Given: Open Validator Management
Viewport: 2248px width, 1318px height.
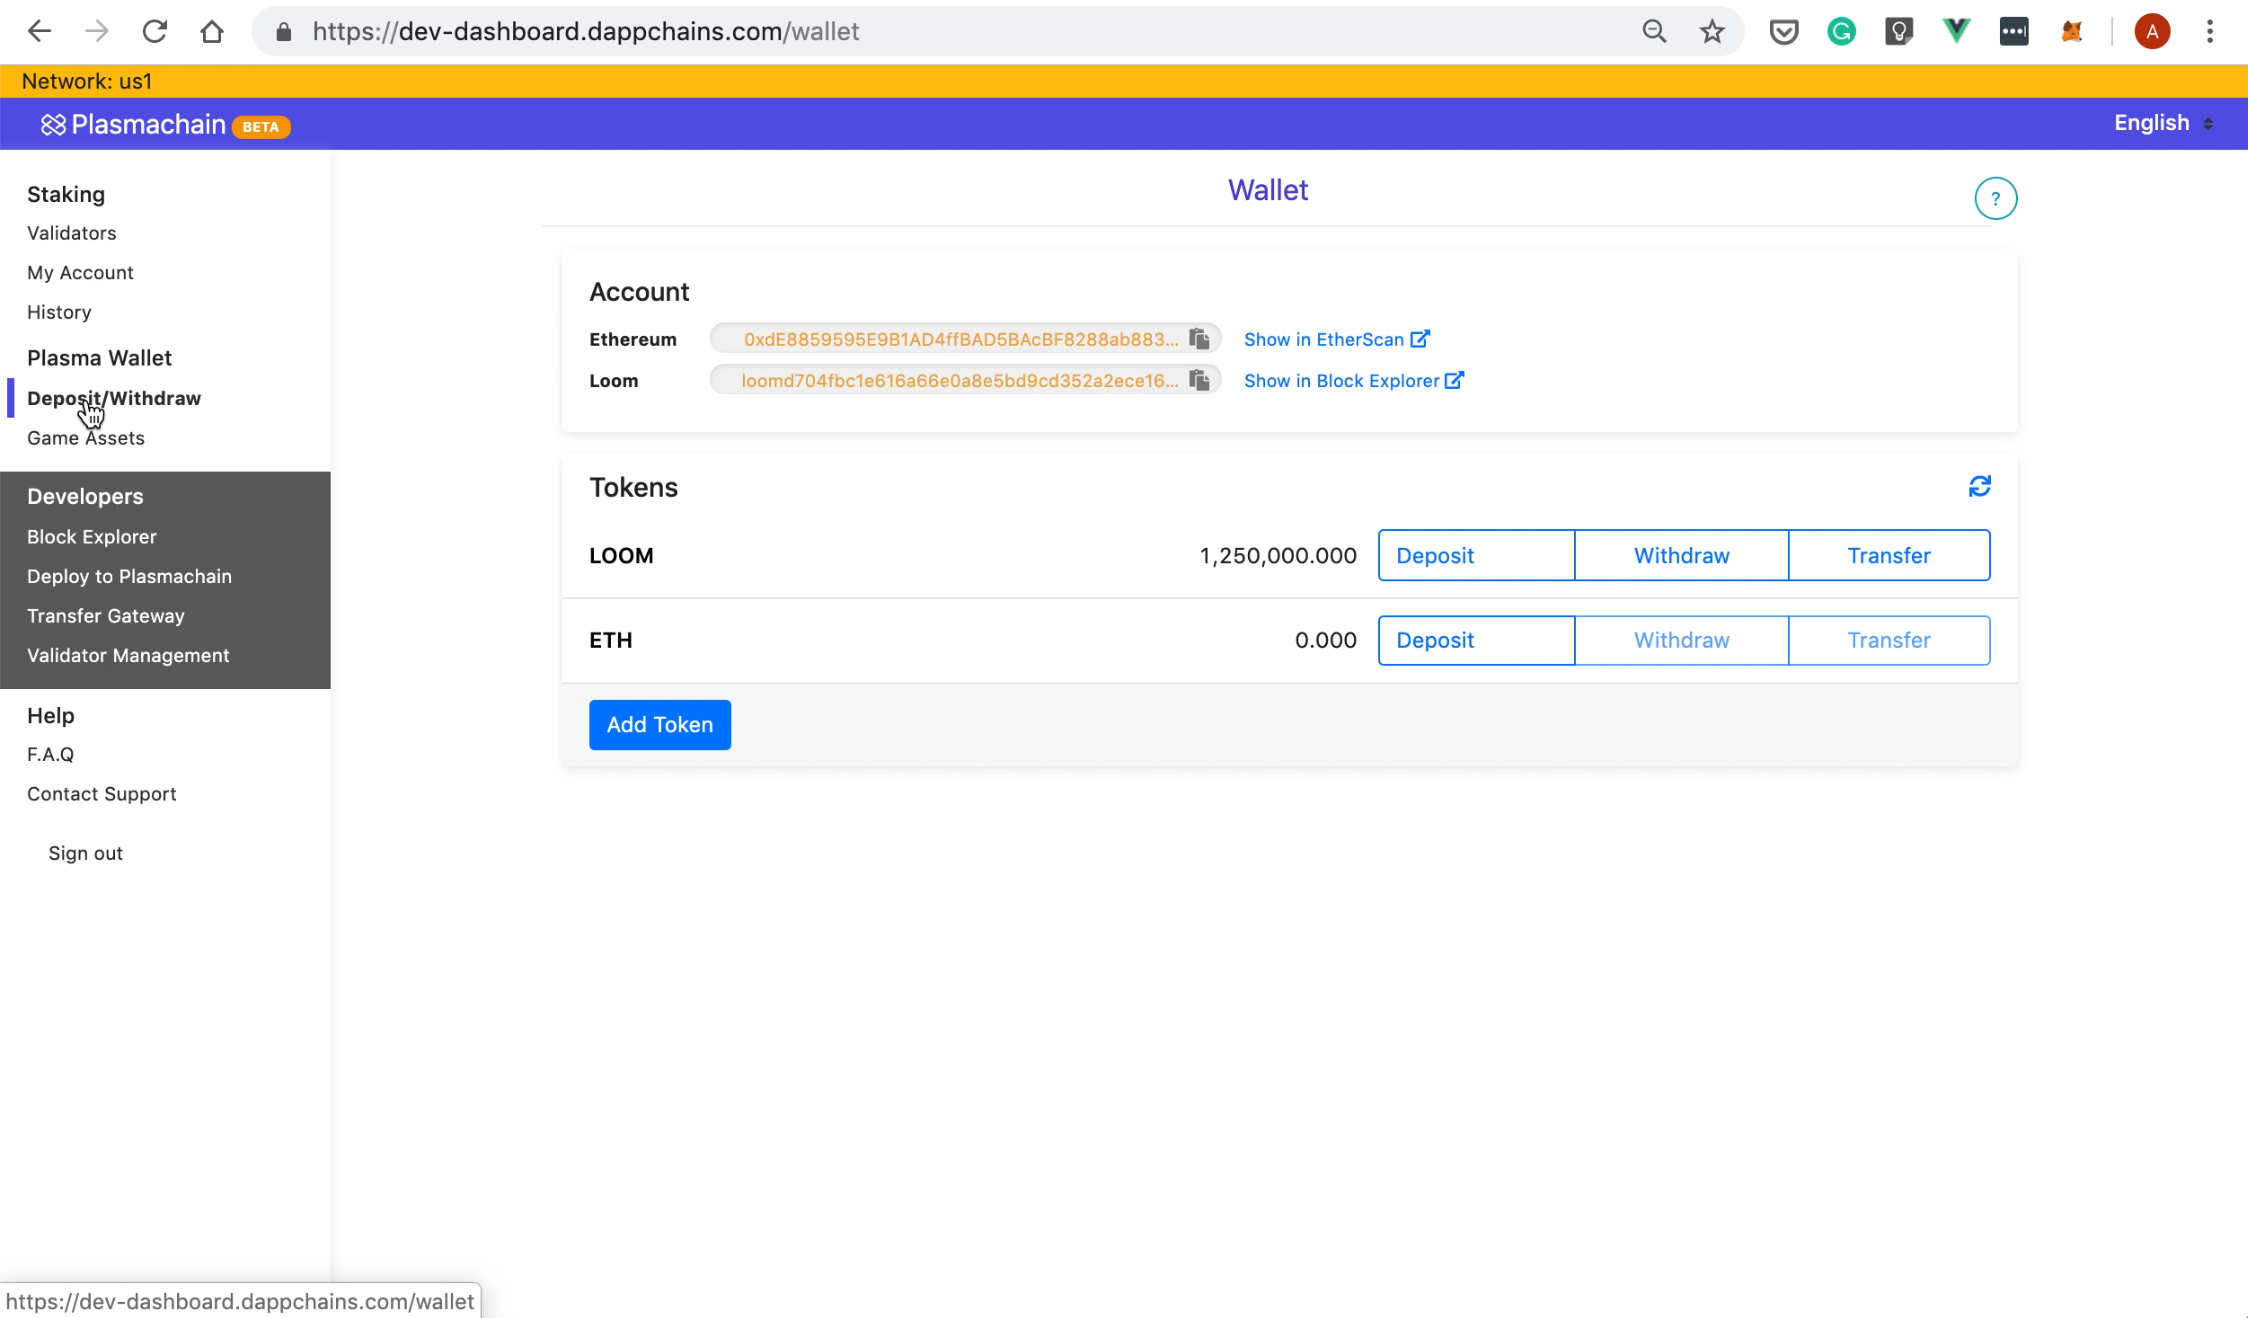Looking at the screenshot, I should click(128, 655).
